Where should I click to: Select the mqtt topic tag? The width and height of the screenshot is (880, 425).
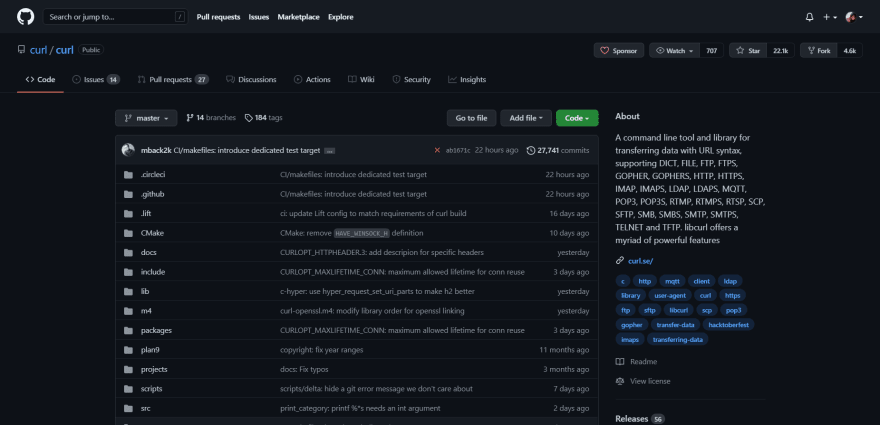pyautogui.click(x=672, y=281)
